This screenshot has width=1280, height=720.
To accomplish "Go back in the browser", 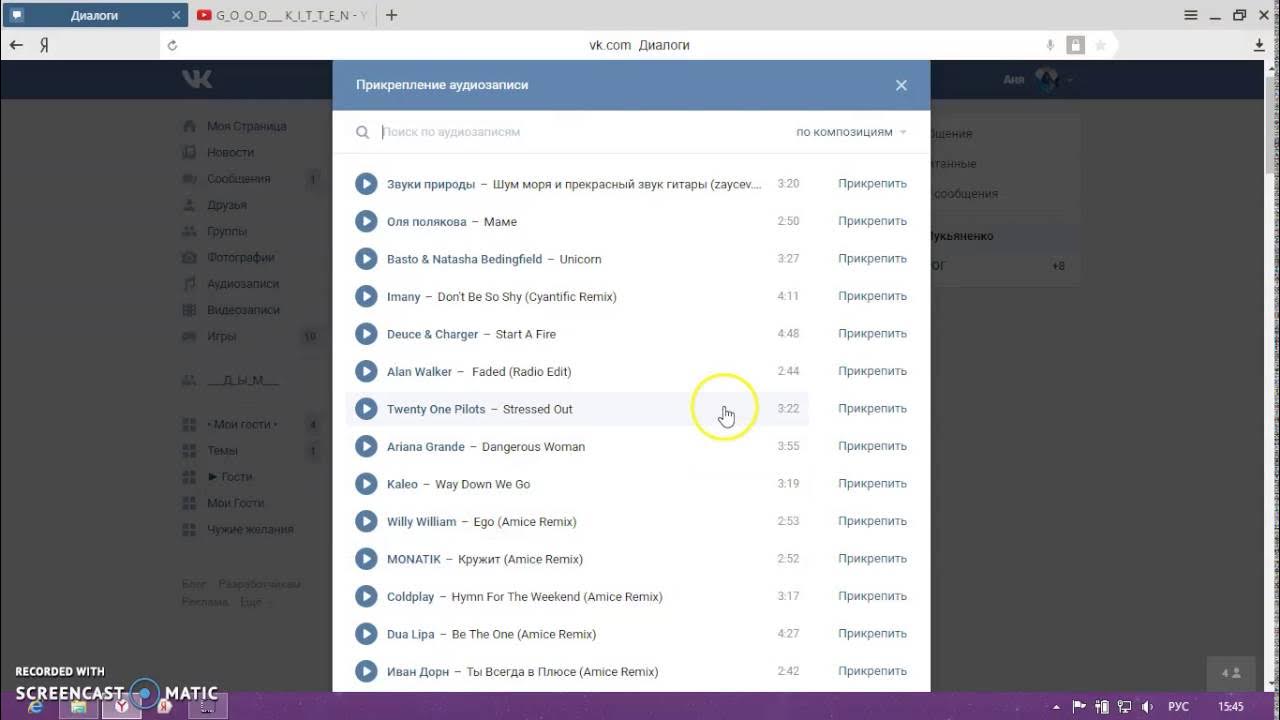I will tap(16, 45).
